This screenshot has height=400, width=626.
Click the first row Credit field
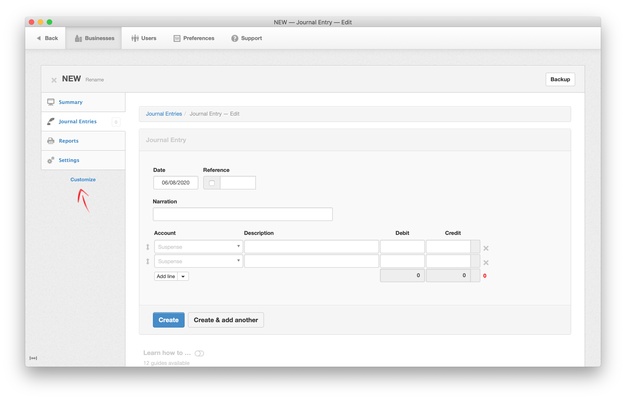tap(448, 247)
